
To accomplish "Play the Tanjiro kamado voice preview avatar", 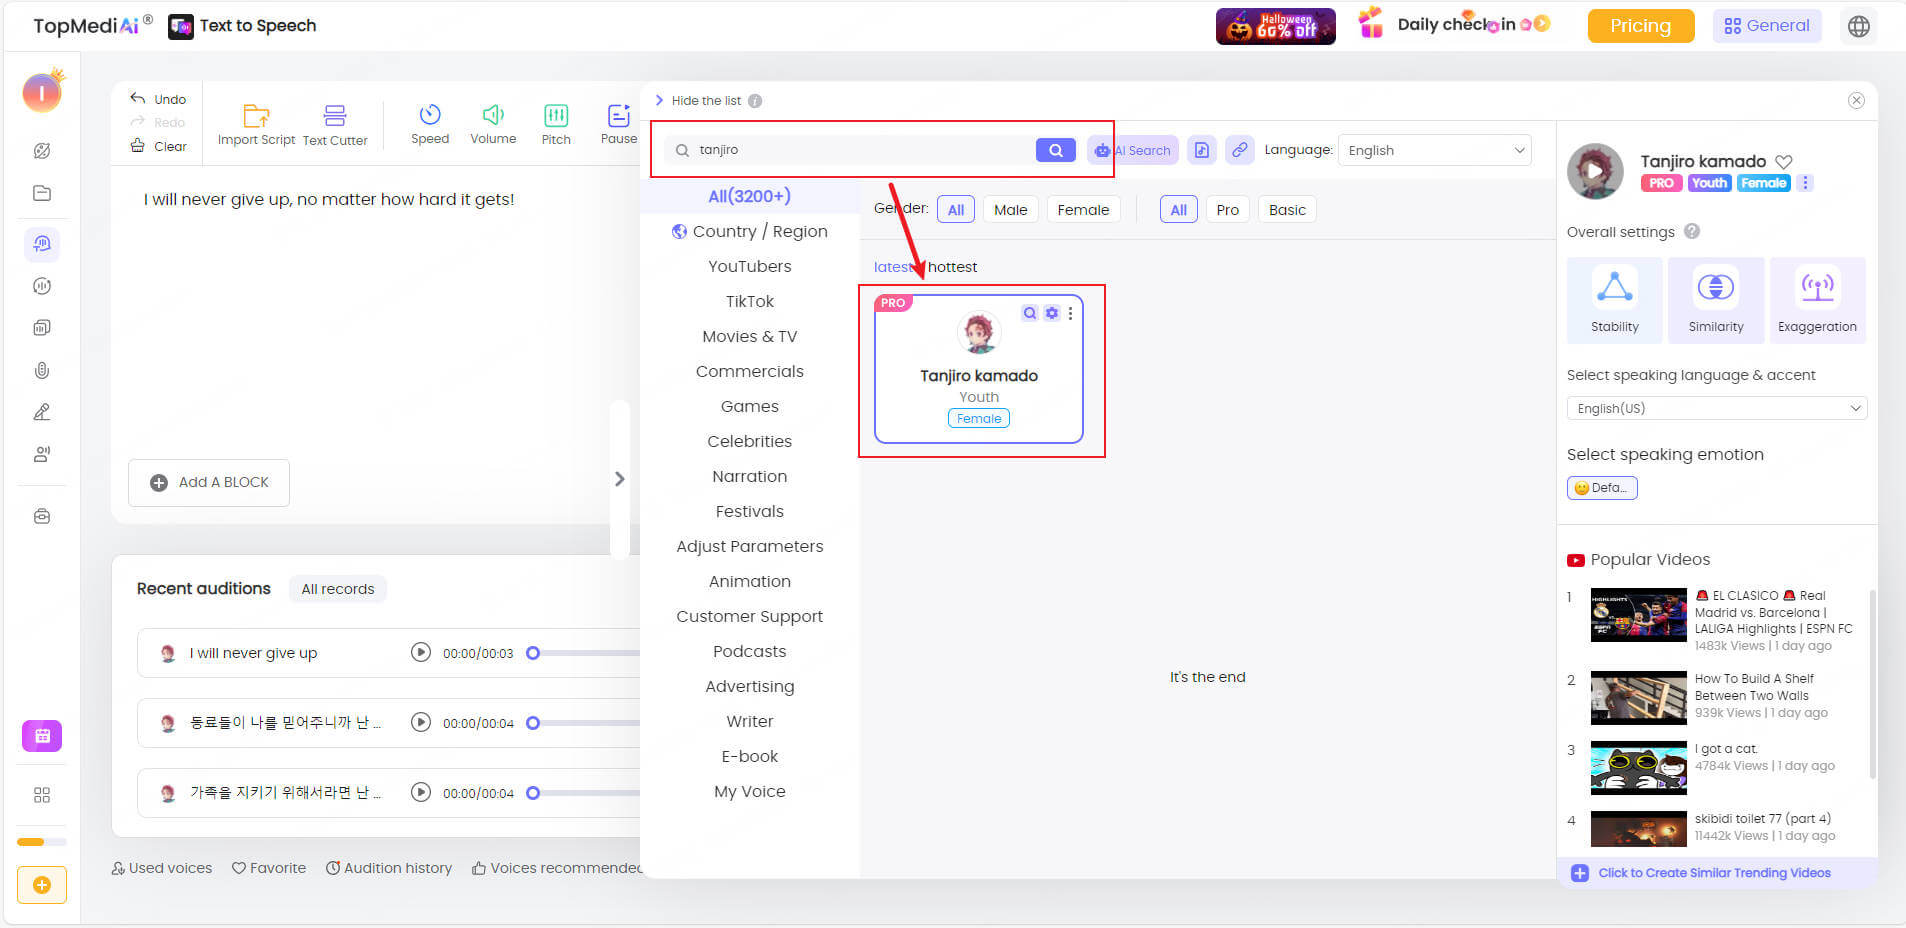I will tap(1595, 171).
